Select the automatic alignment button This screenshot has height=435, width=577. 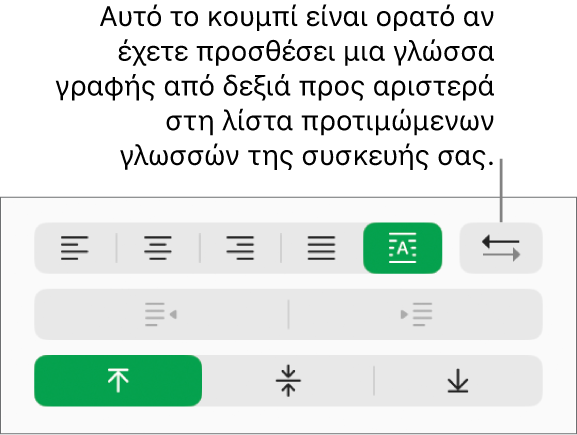click(x=403, y=248)
